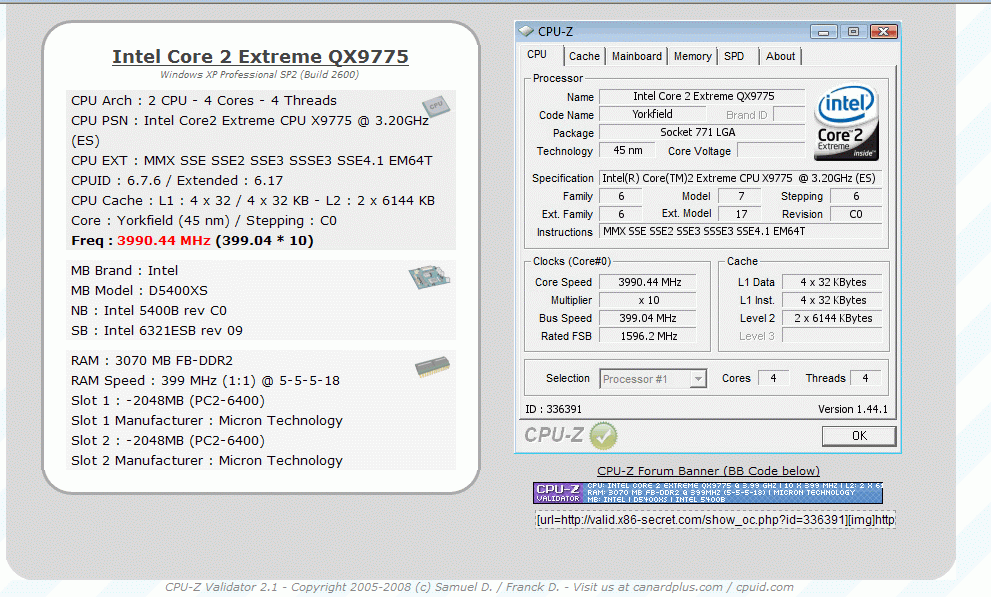The image size is (991, 597).
Task: Click the Revision C0 value
Action: click(856, 214)
